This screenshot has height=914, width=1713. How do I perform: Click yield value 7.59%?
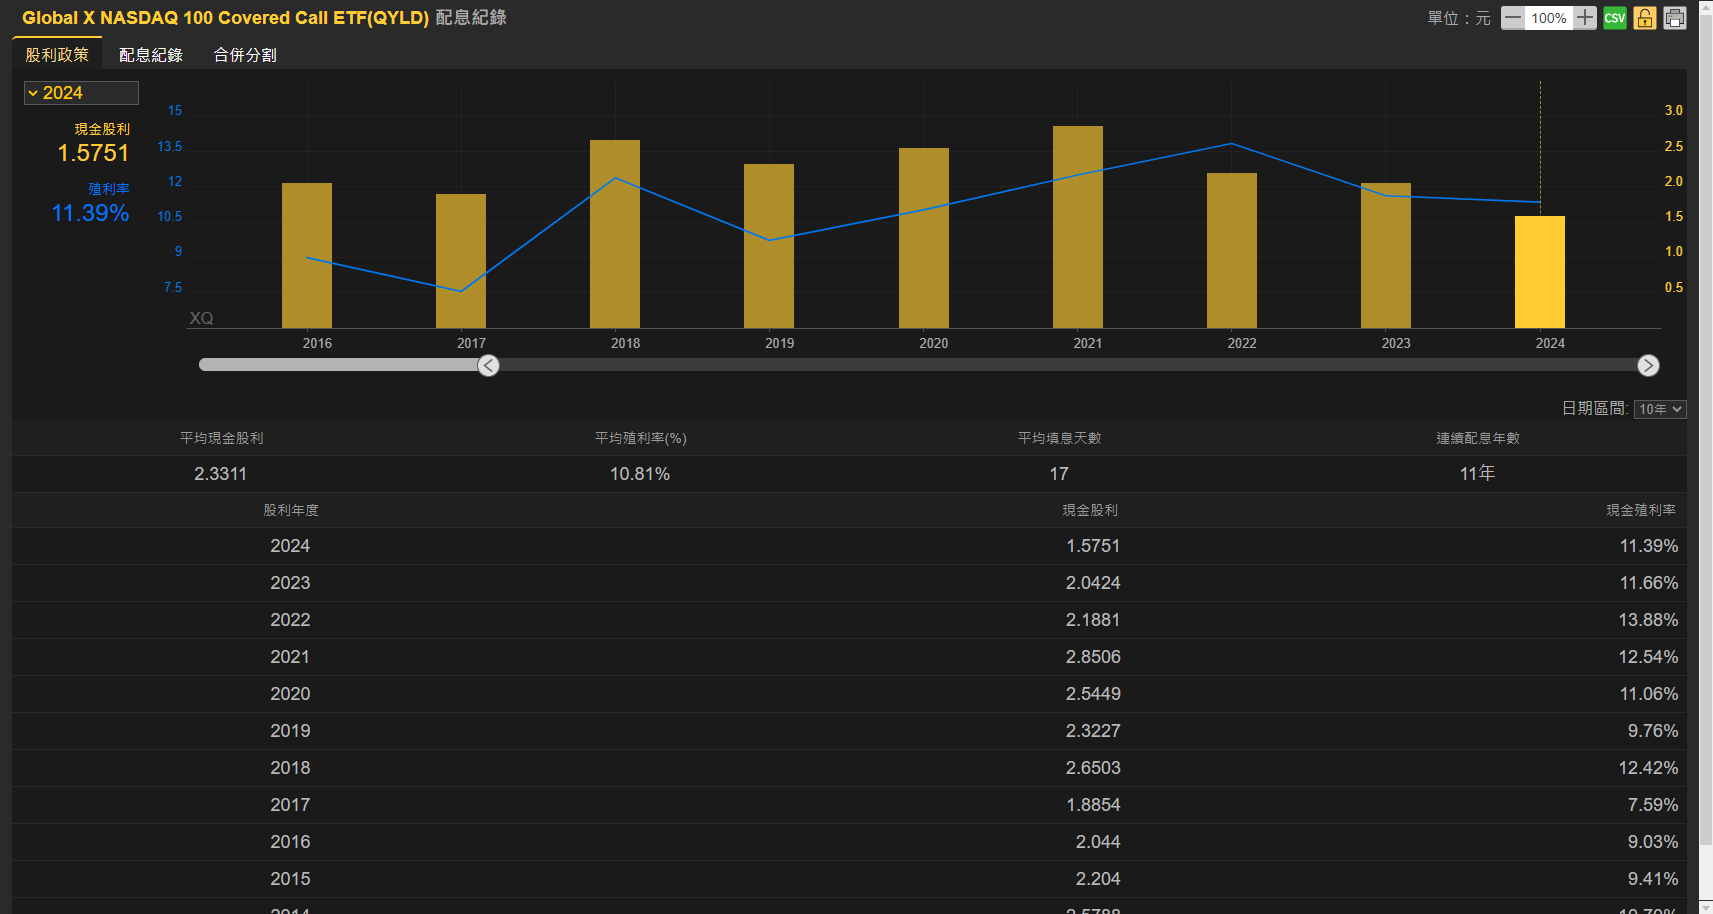click(x=1653, y=805)
